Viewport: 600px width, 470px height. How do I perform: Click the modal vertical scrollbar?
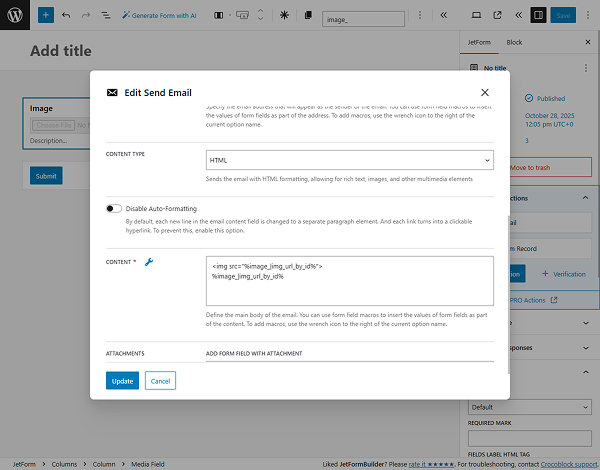508,297
